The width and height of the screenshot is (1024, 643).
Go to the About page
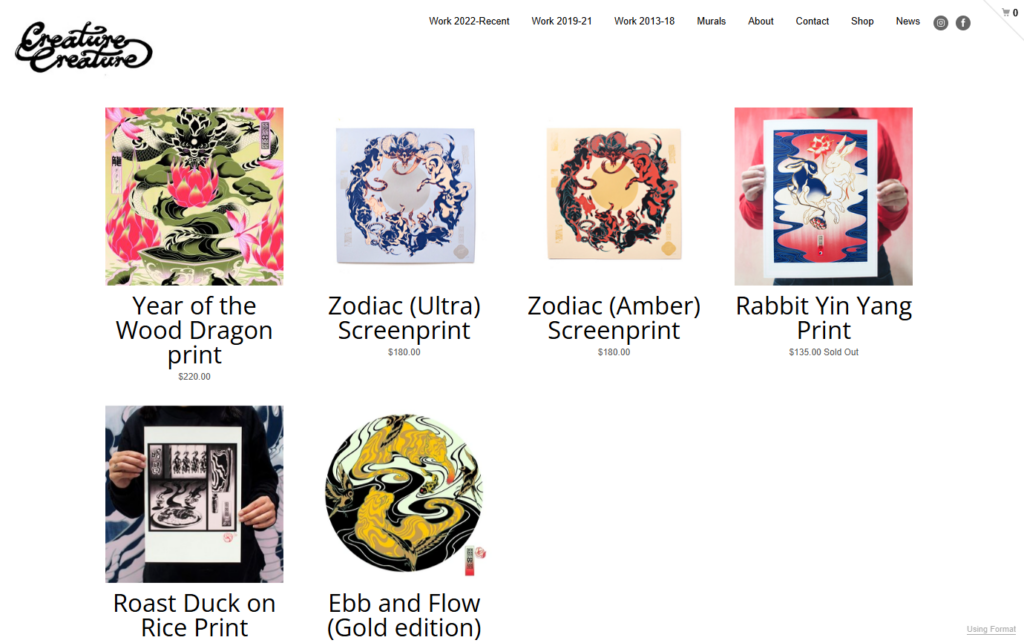pos(761,21)
